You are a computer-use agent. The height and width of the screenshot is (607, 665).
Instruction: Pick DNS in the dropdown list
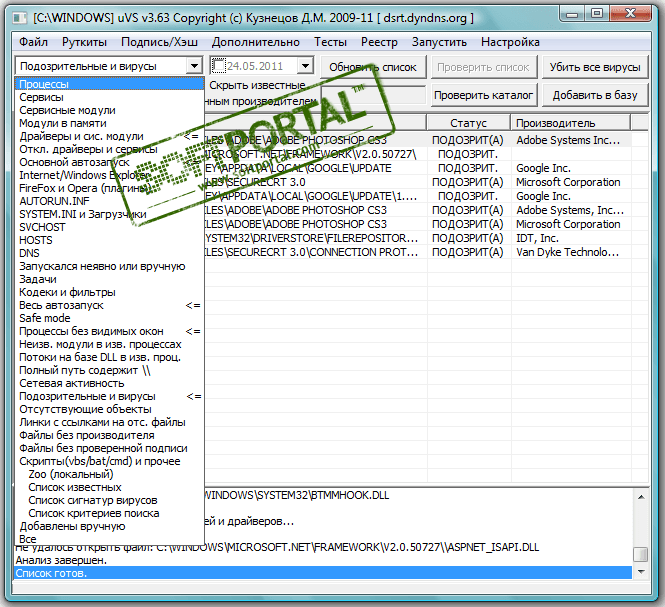pyautogui.click(x=109, y=253)
